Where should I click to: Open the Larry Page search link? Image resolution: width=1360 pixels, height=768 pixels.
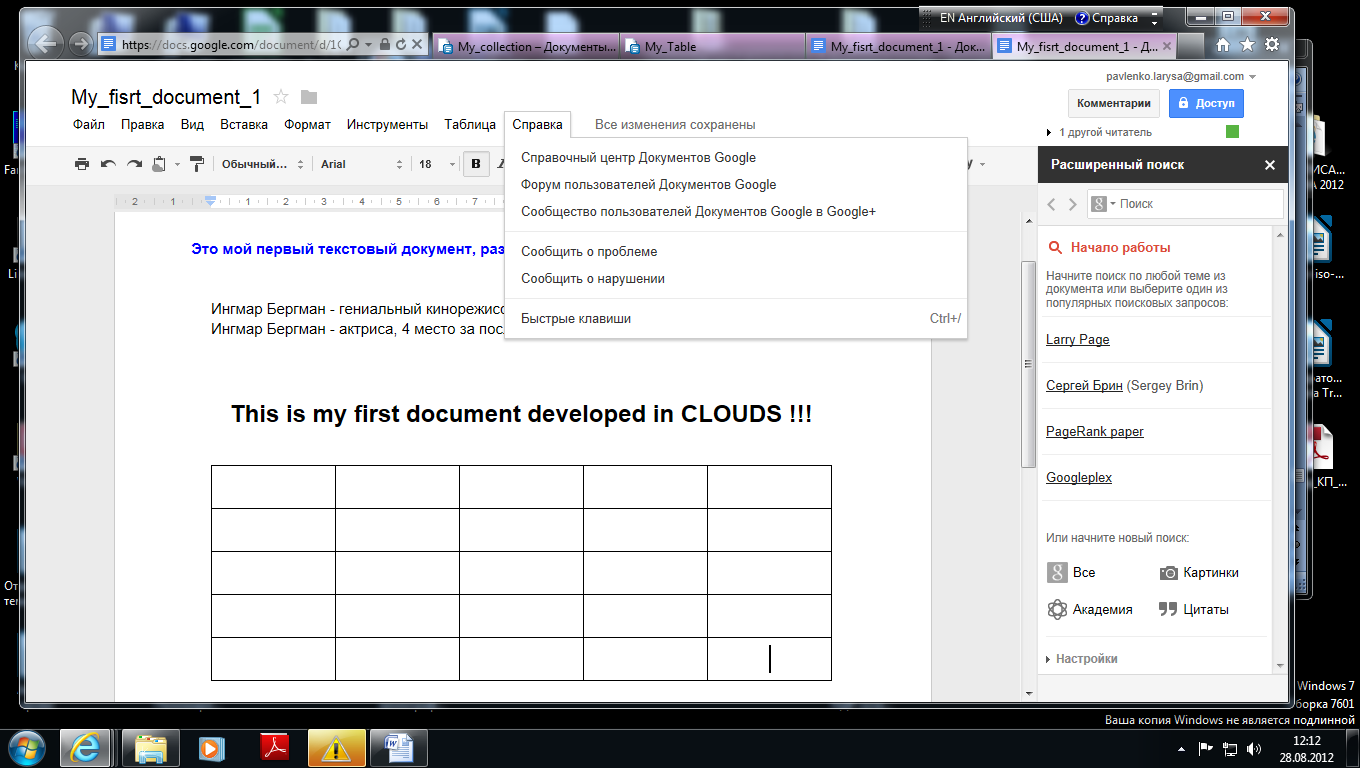[1078, 340]
